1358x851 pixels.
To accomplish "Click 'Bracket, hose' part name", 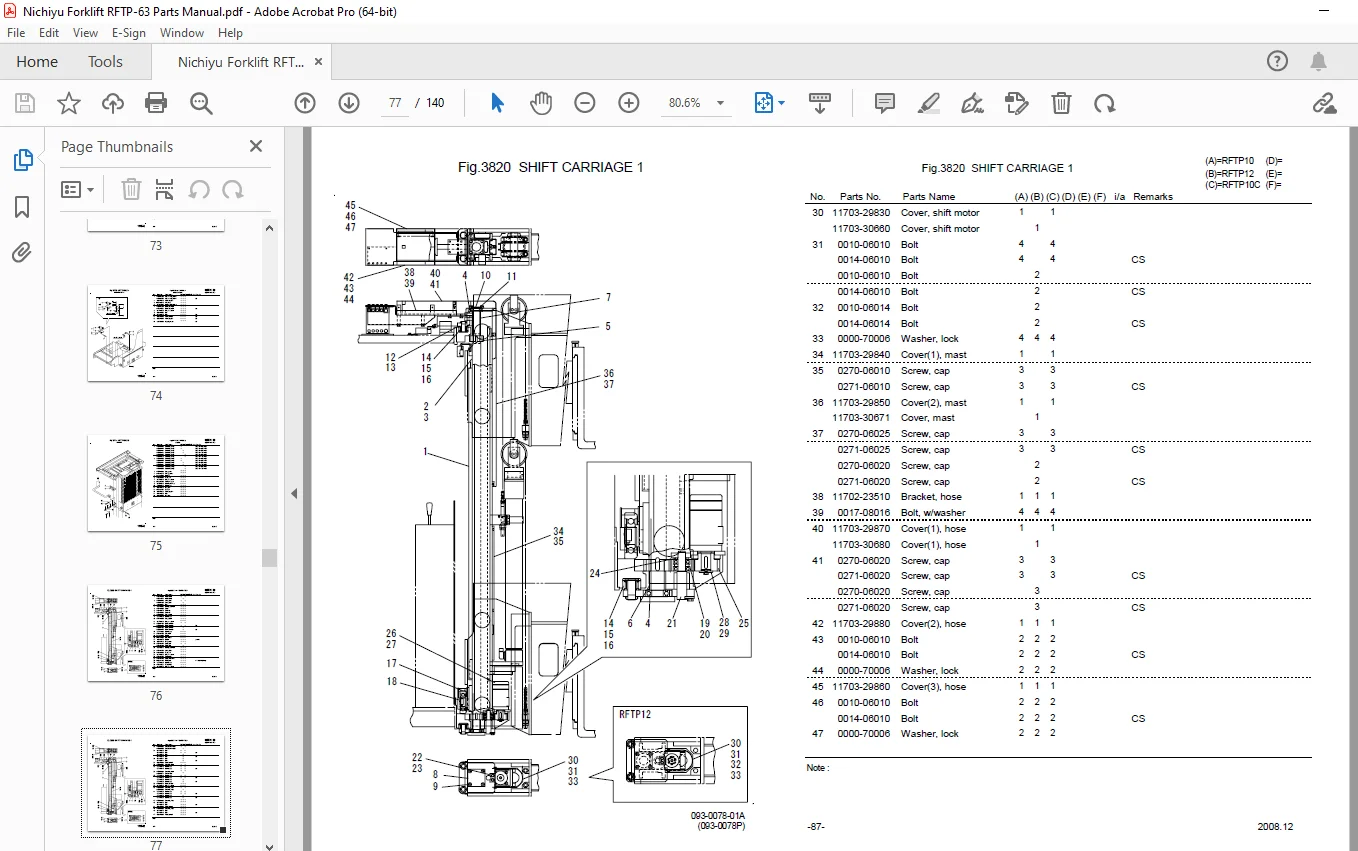I will click(932, 496).
